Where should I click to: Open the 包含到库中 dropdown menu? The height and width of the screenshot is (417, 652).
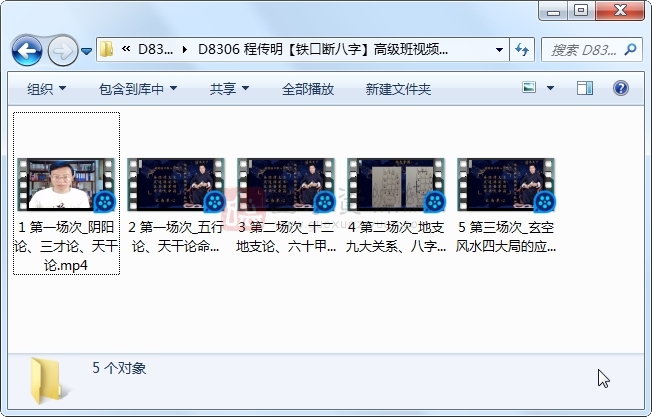(x=138, y=89)
